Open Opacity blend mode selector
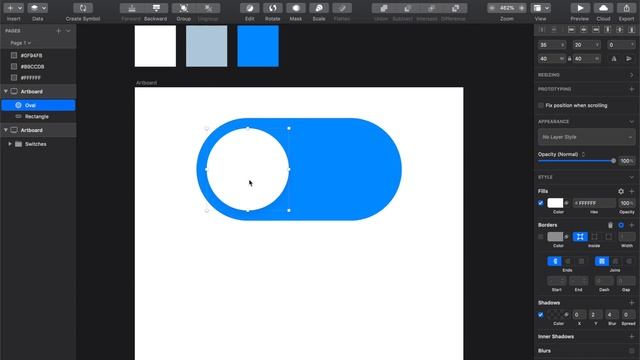 tap(583, 154)
